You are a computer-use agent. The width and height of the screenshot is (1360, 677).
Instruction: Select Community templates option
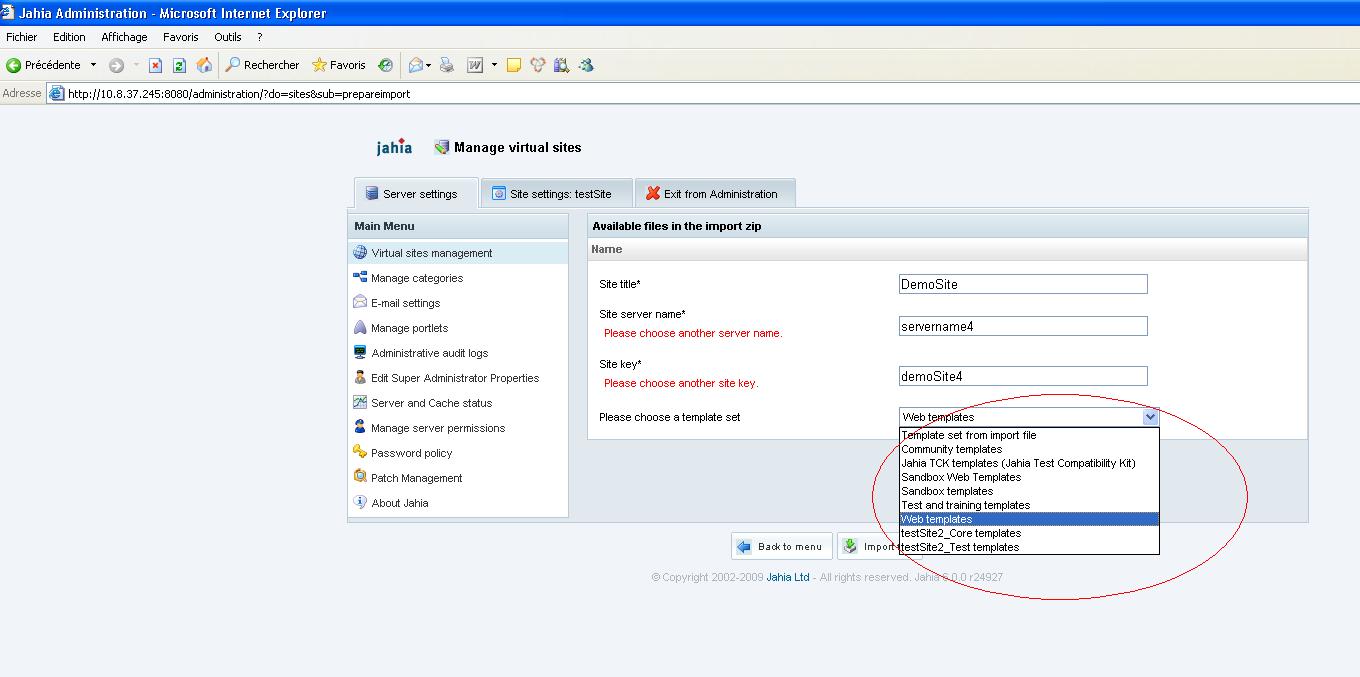click(x=1029, y=449)
